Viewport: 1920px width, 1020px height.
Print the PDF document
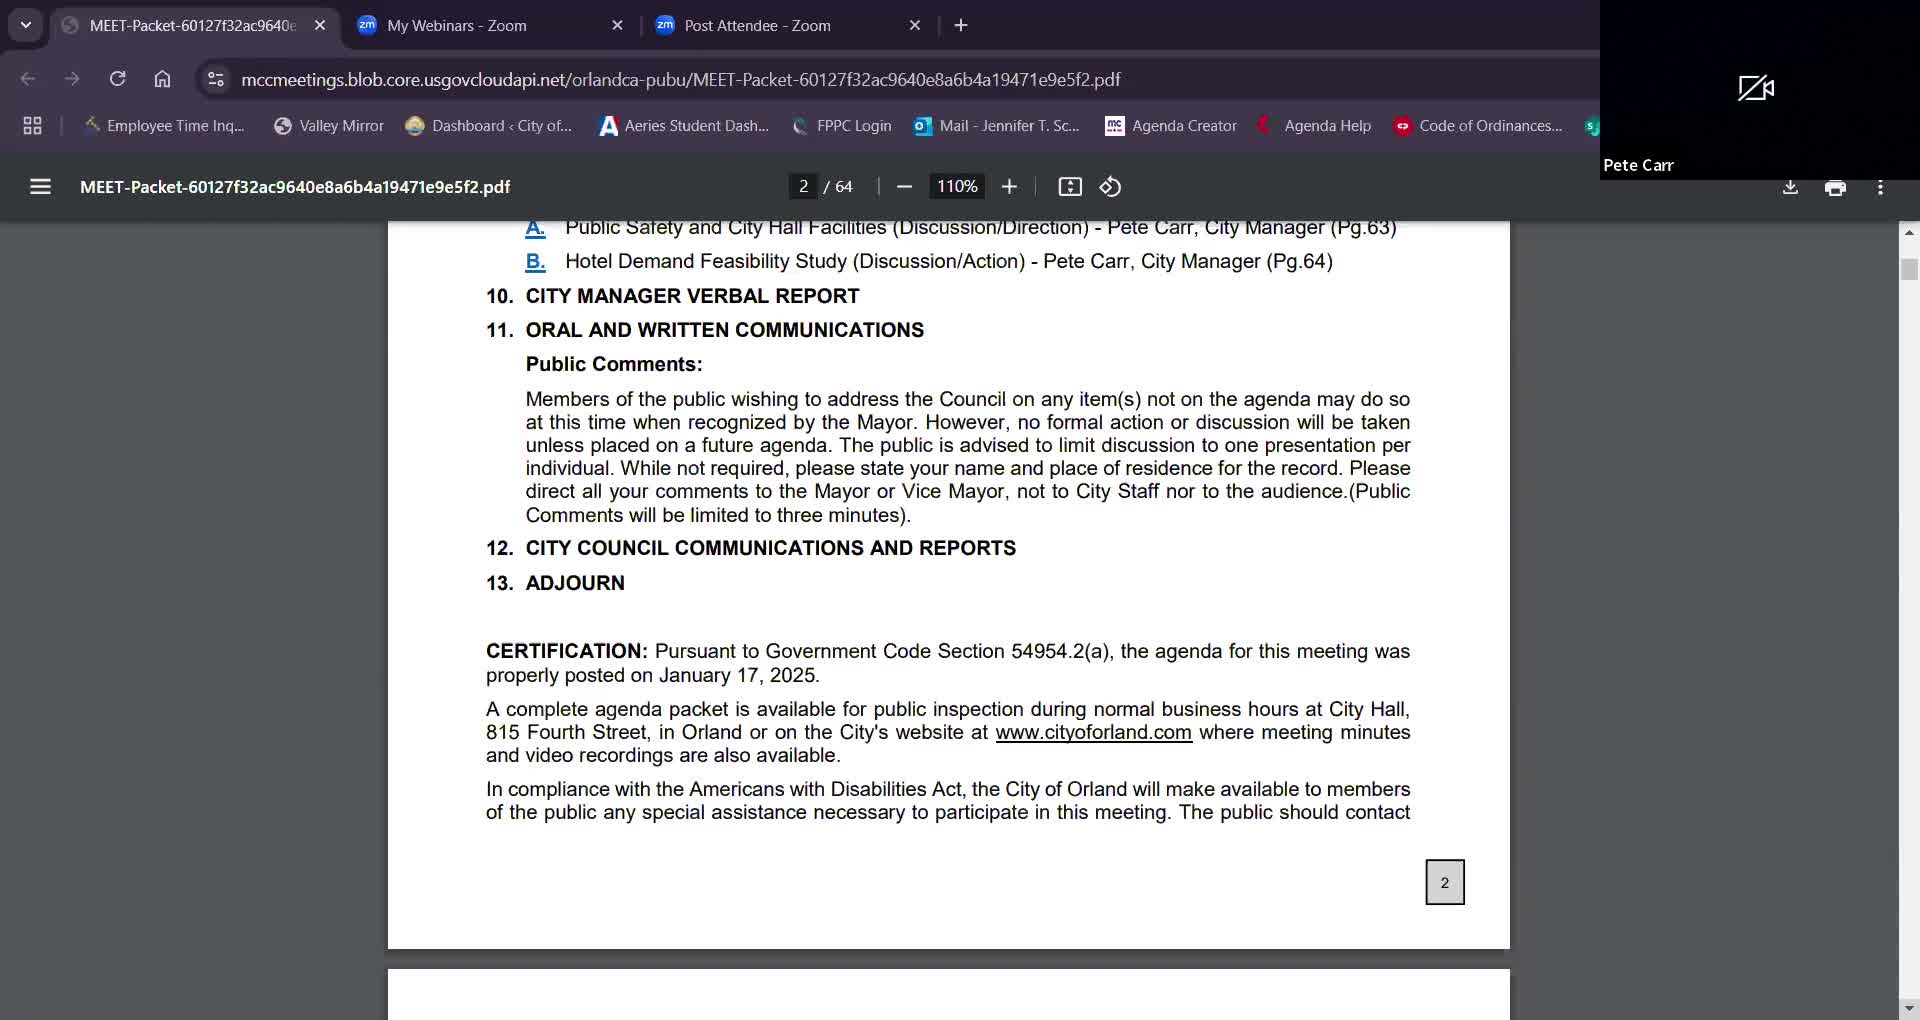1835,187
